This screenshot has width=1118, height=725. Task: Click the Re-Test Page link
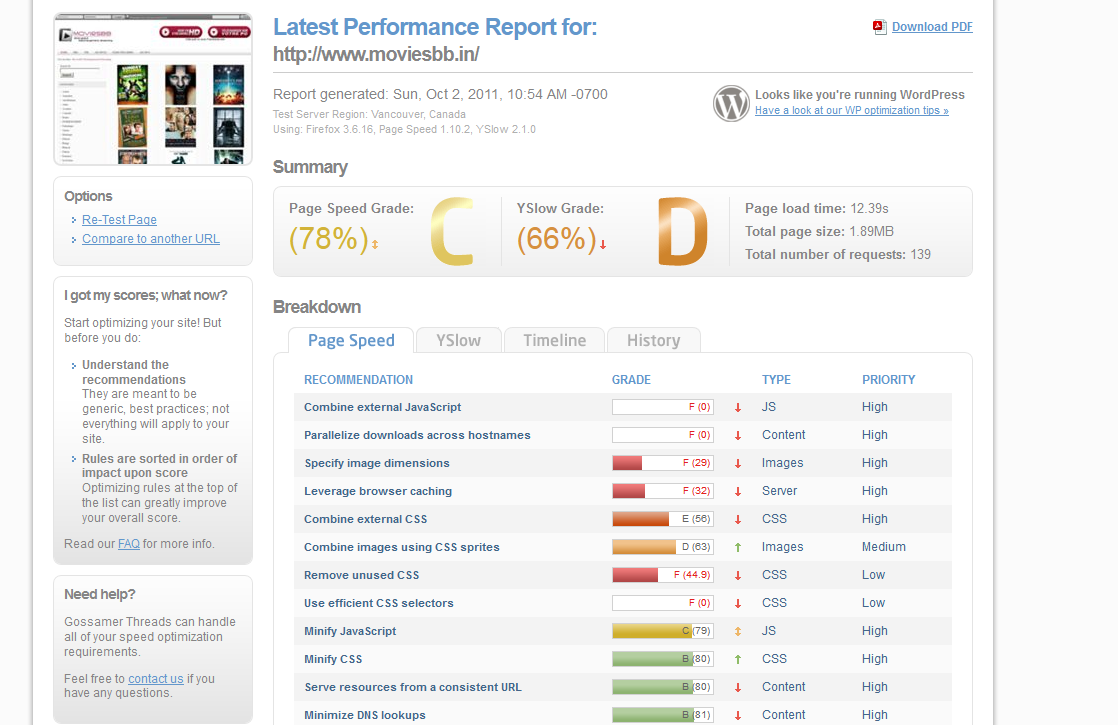tap(119, 220)
